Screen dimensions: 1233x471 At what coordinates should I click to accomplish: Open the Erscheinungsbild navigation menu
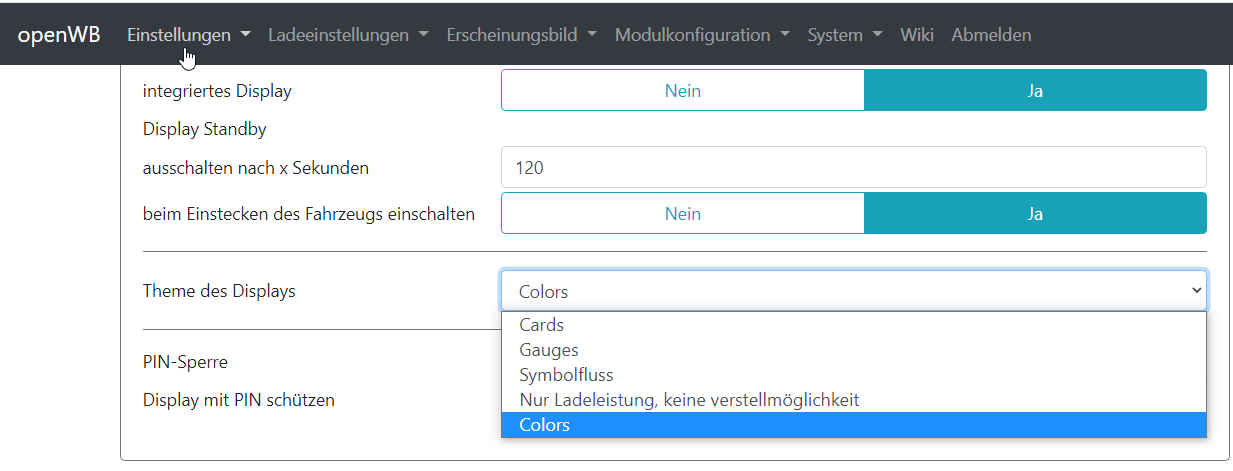(x=521, y=35)
